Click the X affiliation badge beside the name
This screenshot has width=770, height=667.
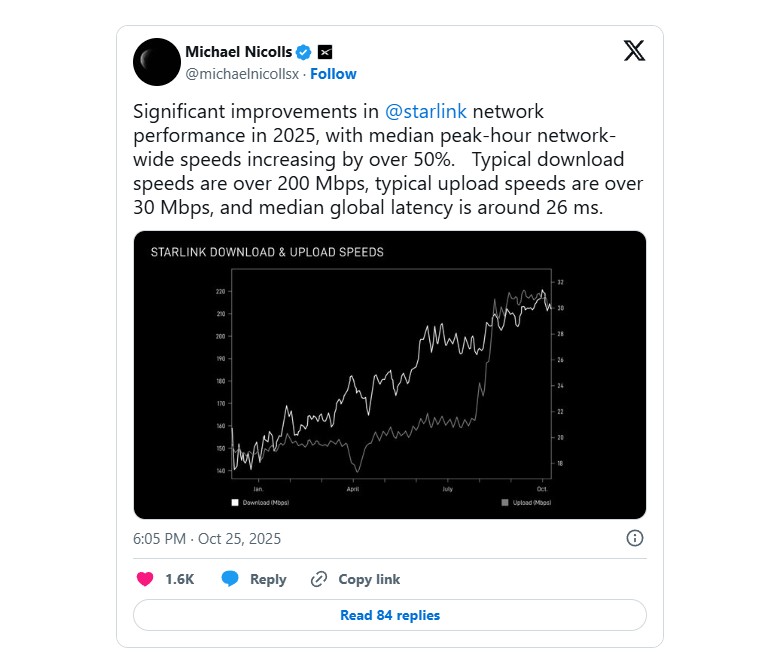tap(325, 52)
